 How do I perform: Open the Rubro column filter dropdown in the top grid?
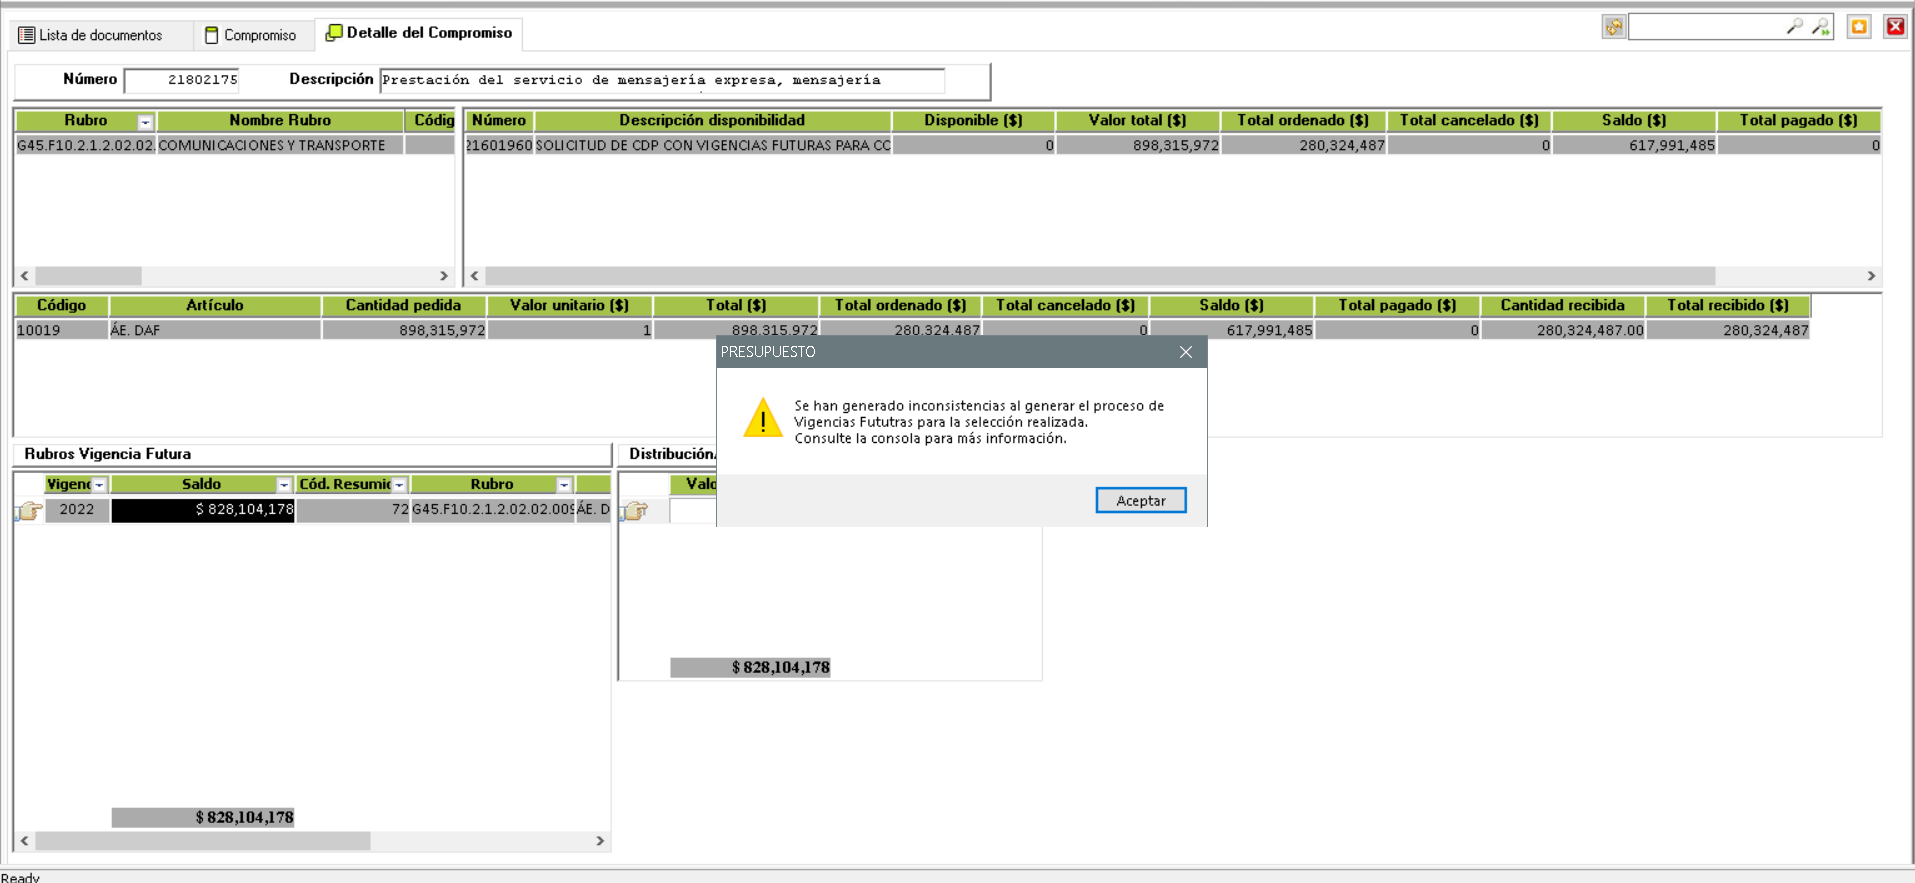pos(145,122)
